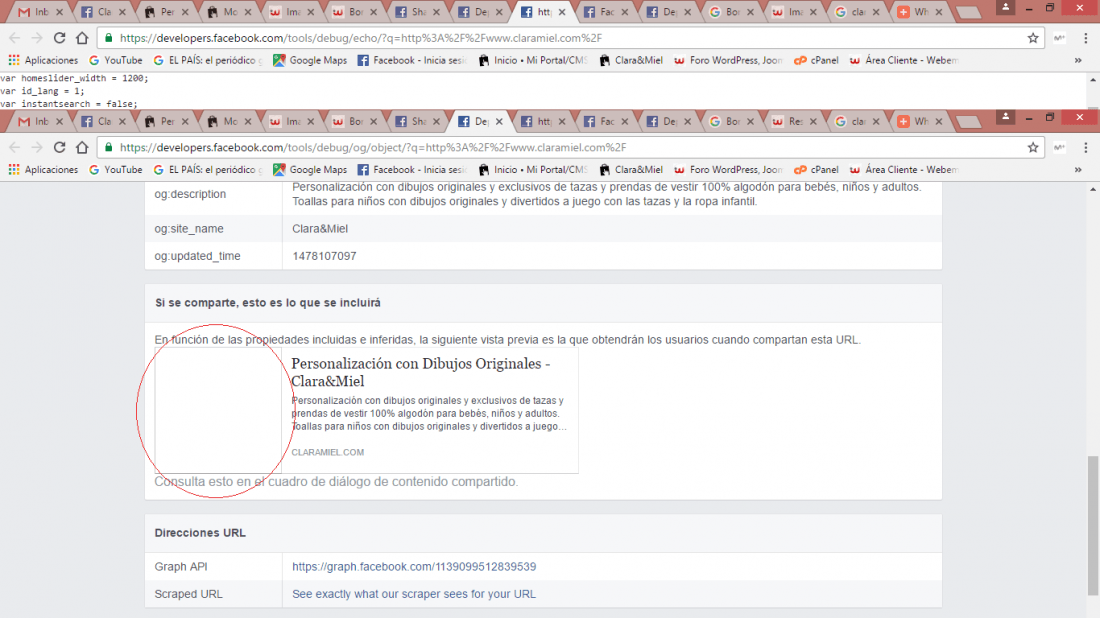Reload page in the upper browser window

(x=60, y=38)
